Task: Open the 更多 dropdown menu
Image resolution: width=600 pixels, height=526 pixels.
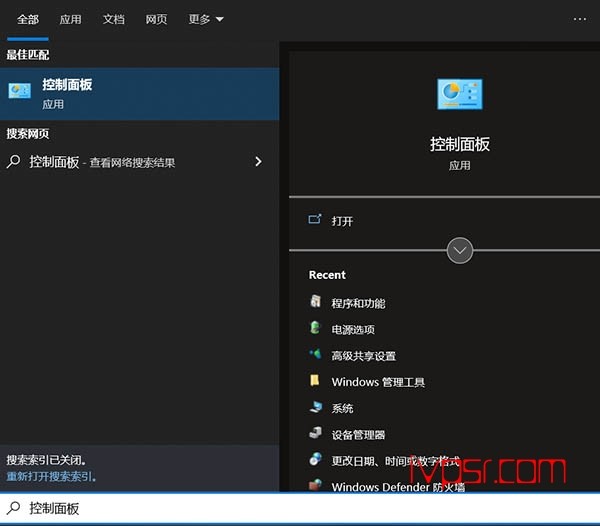Action: [205, 19]
